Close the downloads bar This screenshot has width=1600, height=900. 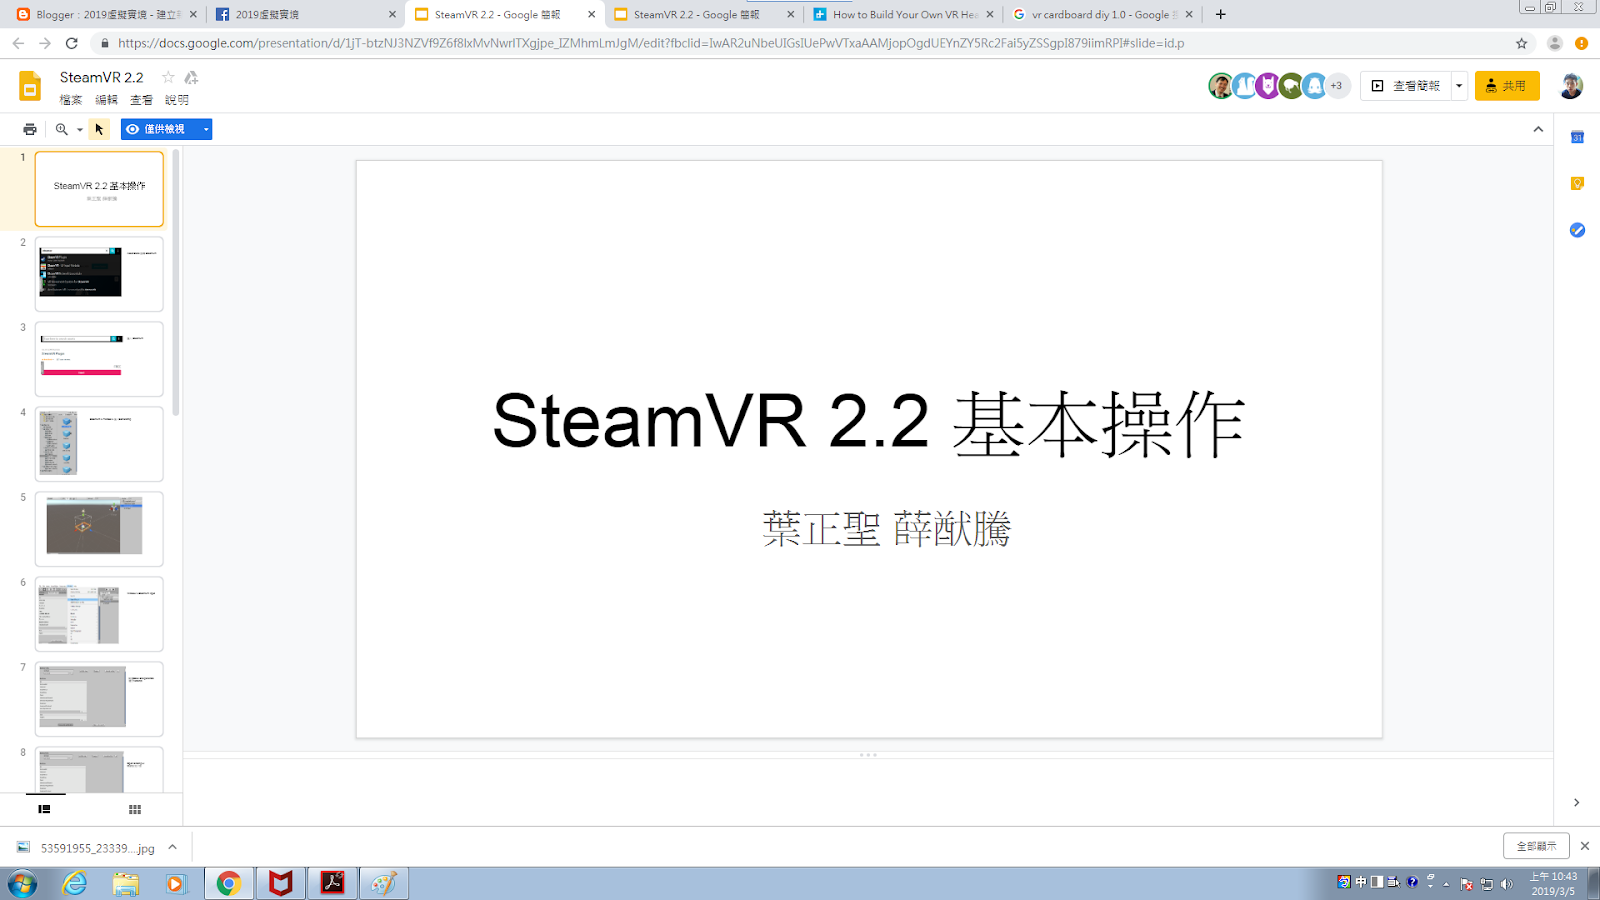tap(1585, 846)
